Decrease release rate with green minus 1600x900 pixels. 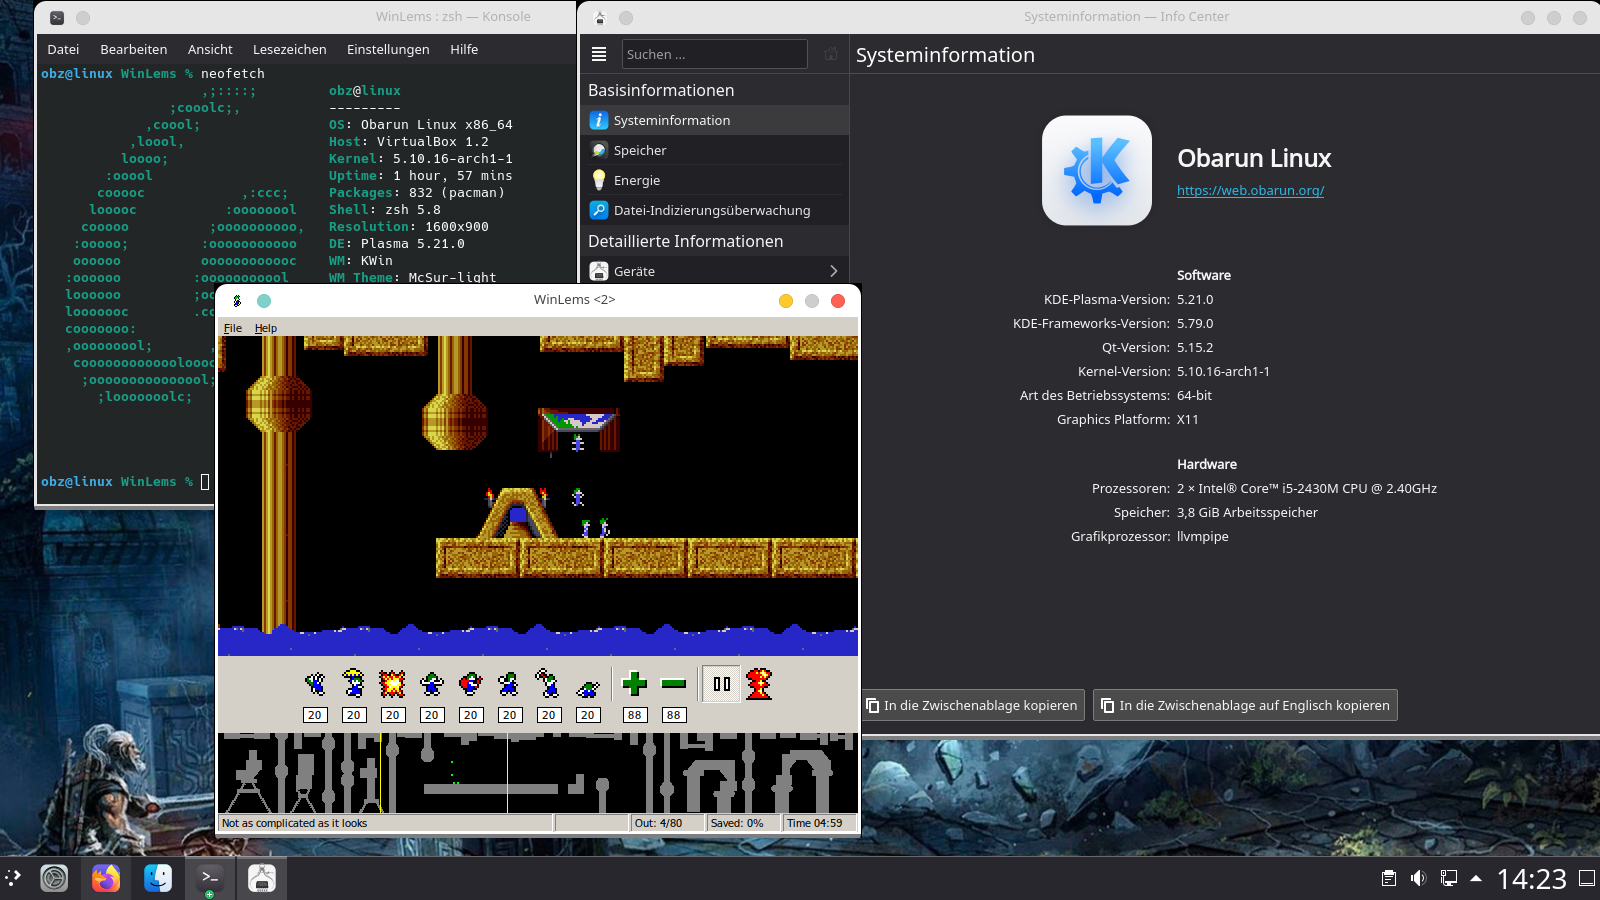674,684
